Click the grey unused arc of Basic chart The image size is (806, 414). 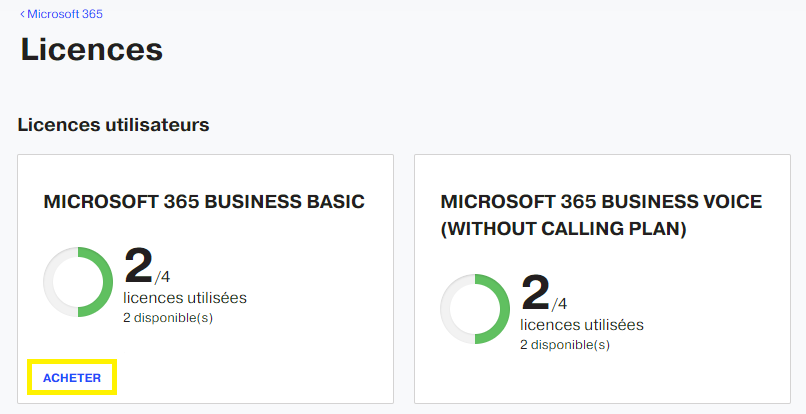(x=48, y=282)
